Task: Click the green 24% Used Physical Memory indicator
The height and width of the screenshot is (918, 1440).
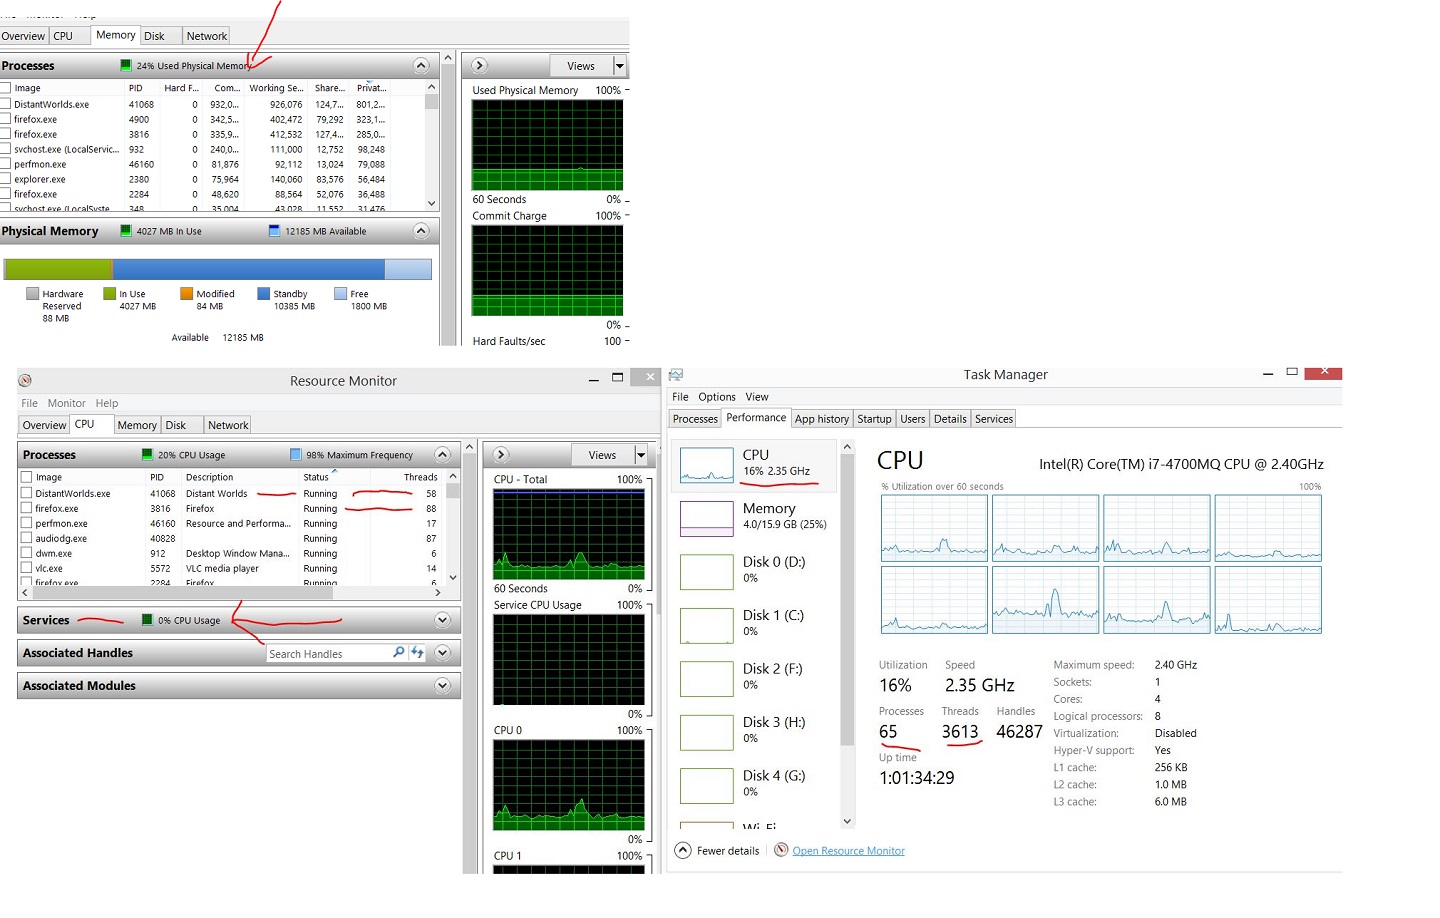Action: tap(125, 65)
